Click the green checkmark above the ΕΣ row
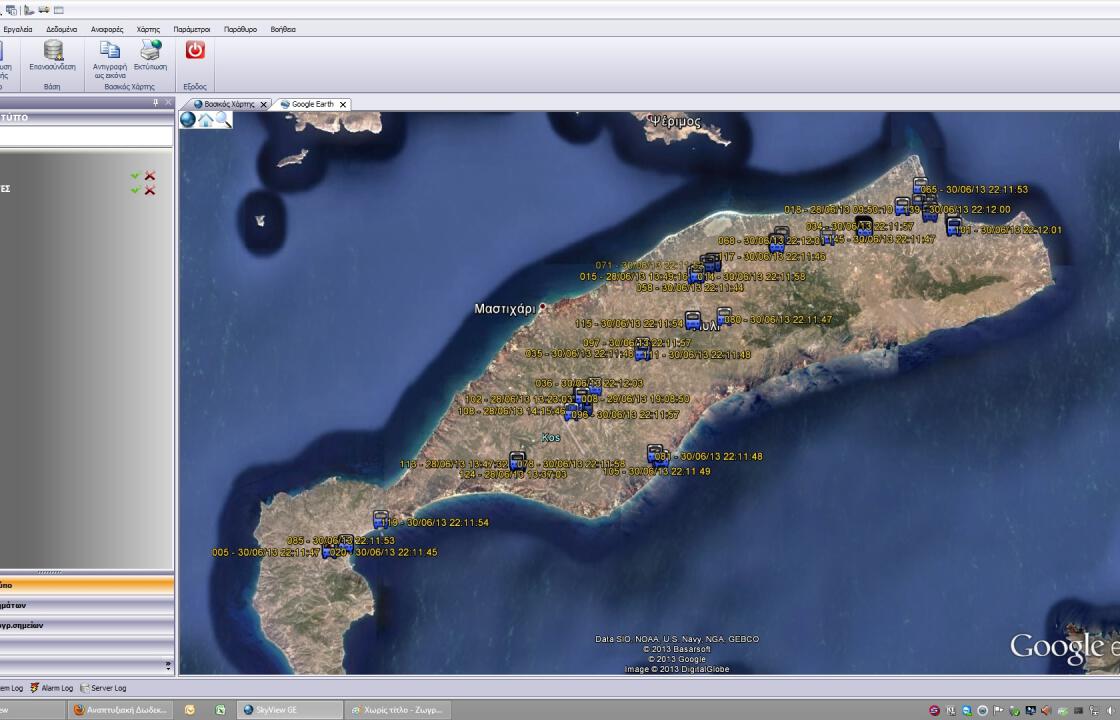 (x=135, y=175)
